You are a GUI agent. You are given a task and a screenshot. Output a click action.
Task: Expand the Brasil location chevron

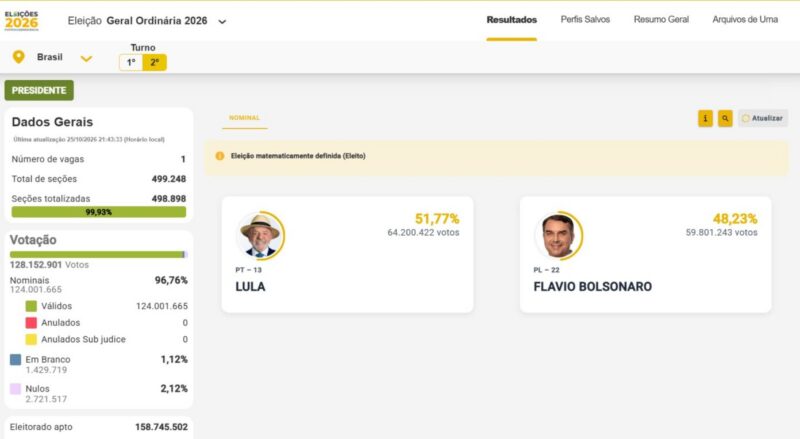pos(86,58)
